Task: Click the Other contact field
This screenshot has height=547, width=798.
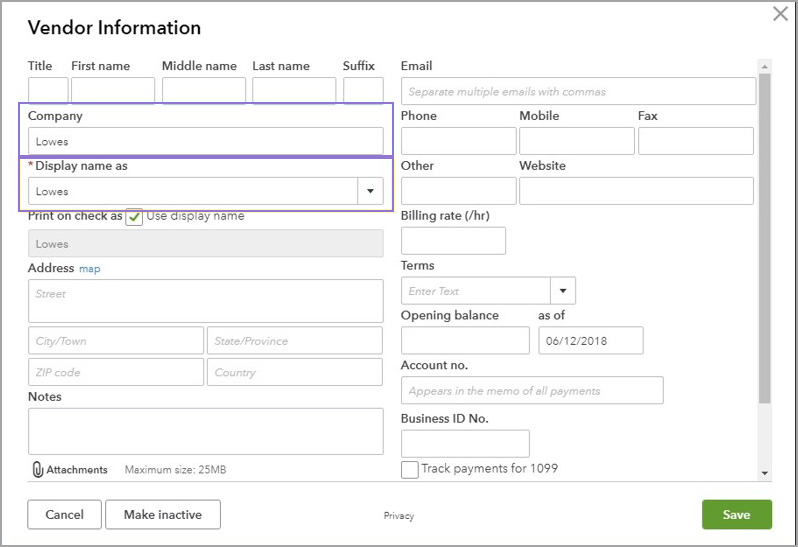Action: pyautogui.click(x=459, y=191)
